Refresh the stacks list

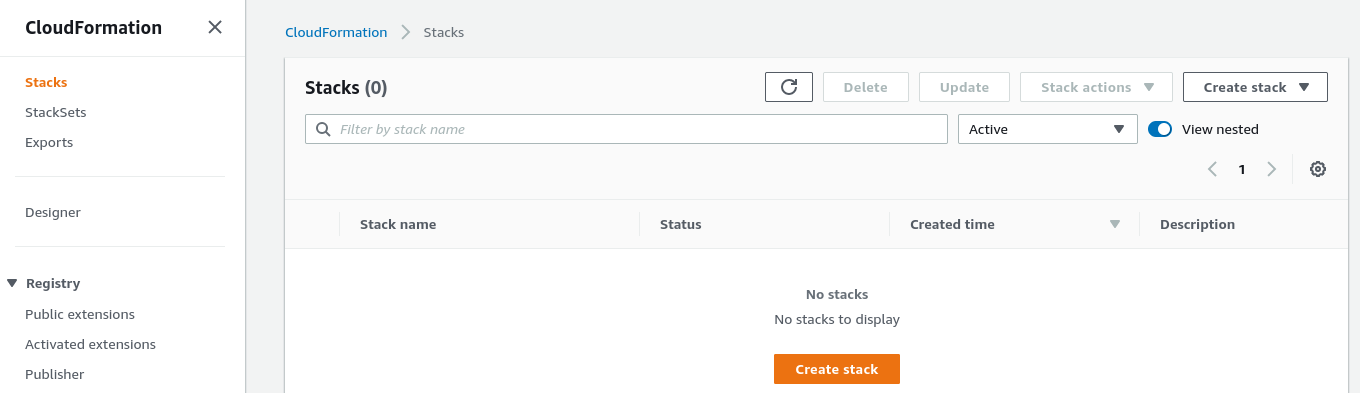point(789,87)
